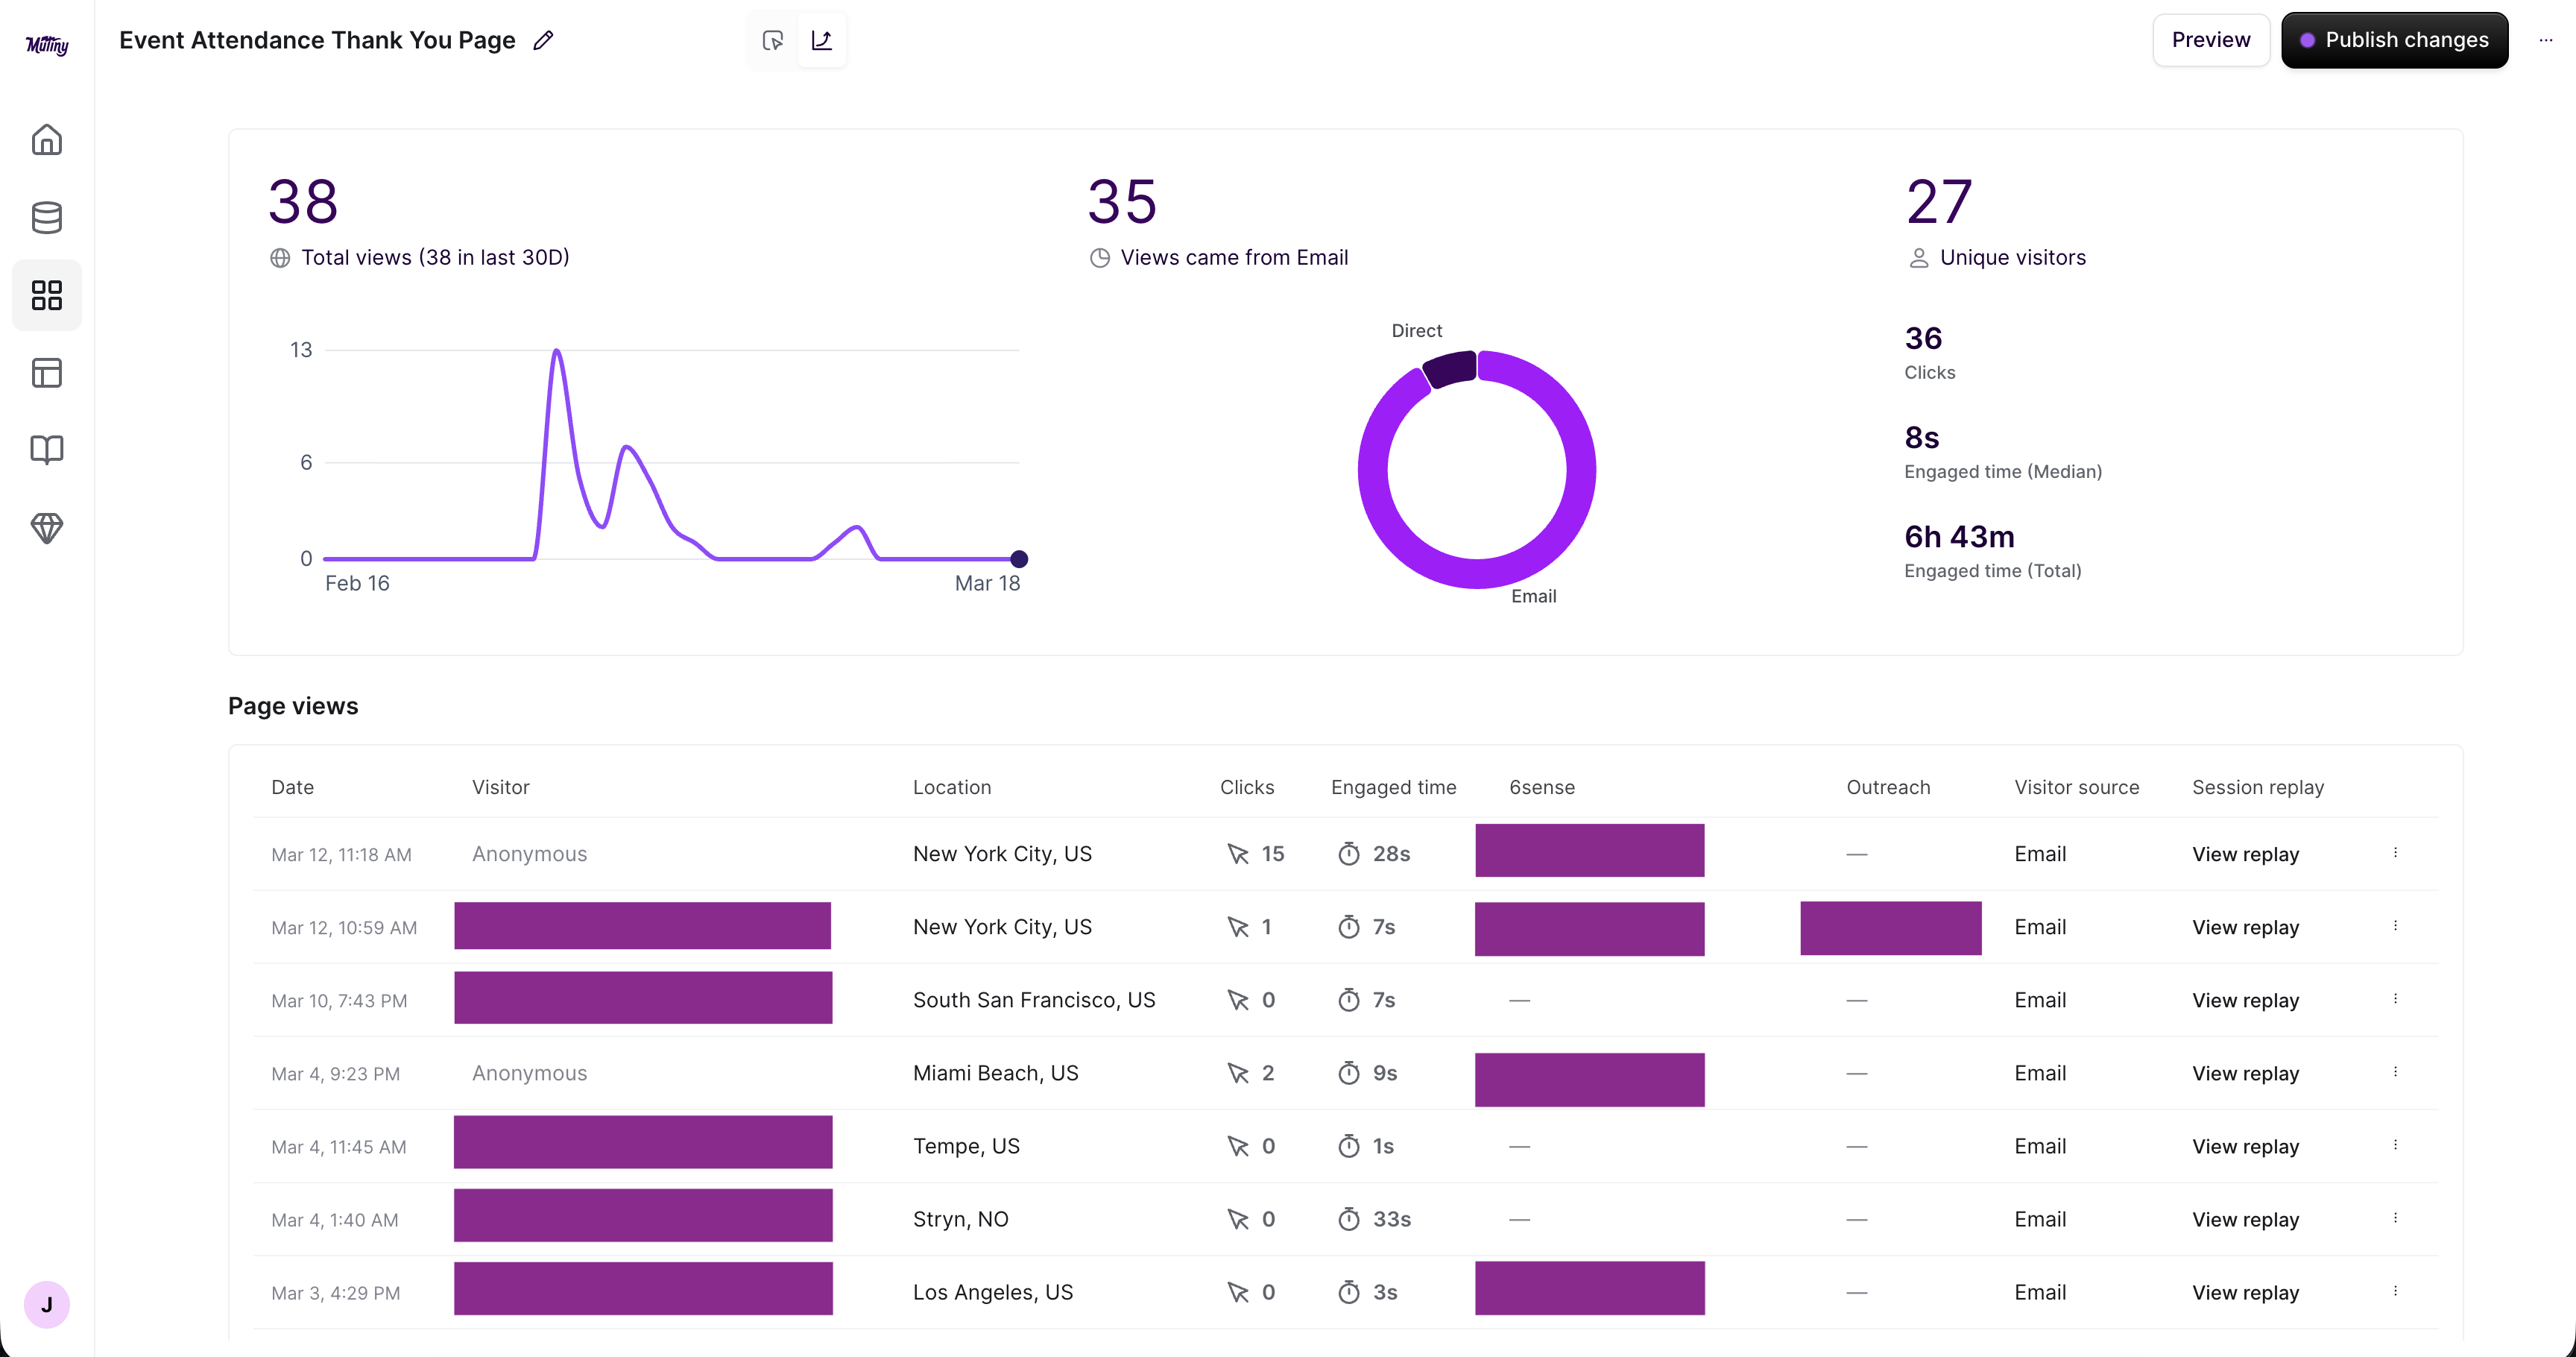2576x1357 pixels.
Task: Click the Mutiny logo in the sidebar
Action: tap(47, 45)
